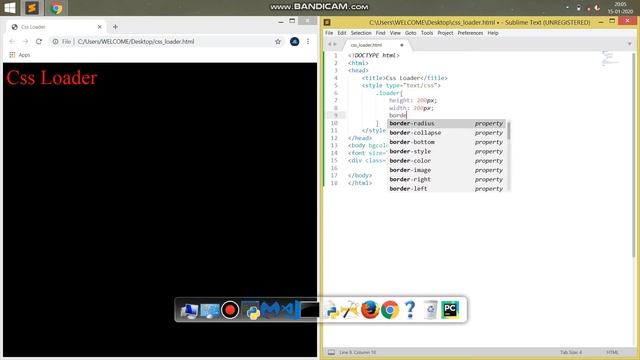Image resolution: width=640 pixels, height=360 pixels.
Task: Launch the pickaxe tool dock icon
Action: point(350,310)
